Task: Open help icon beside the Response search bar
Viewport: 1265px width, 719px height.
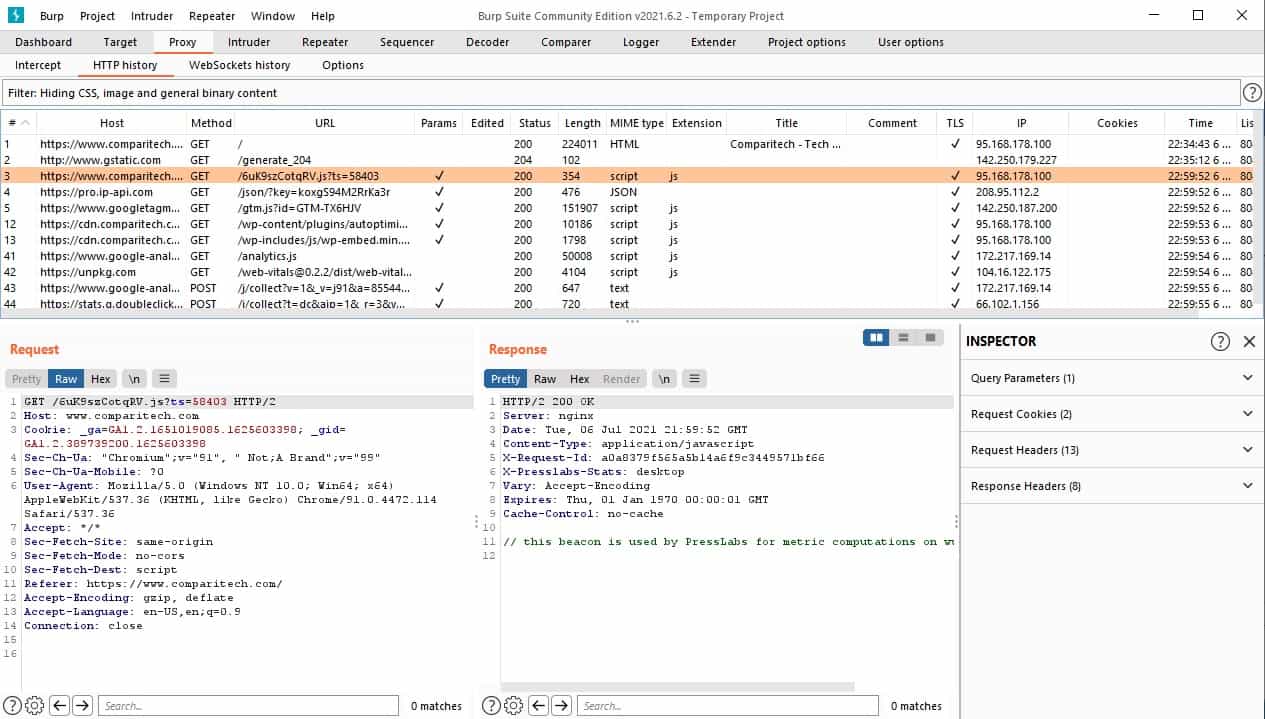Action: click(x=492, y=706)
